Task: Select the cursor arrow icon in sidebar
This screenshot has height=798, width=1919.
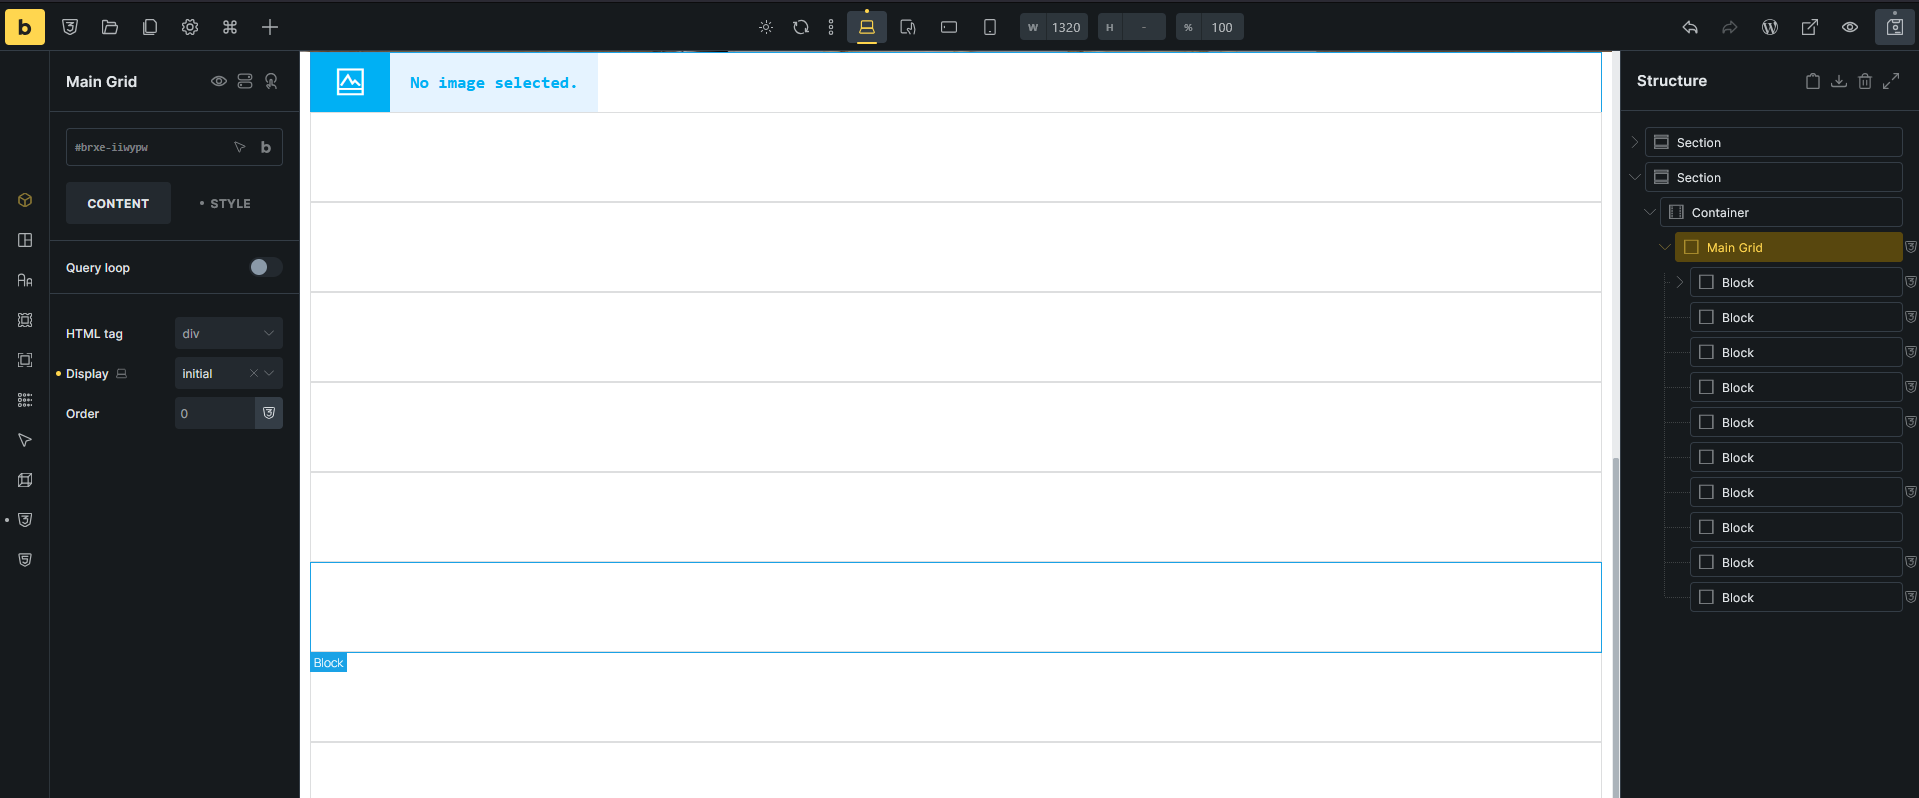Action: point(25,440)
